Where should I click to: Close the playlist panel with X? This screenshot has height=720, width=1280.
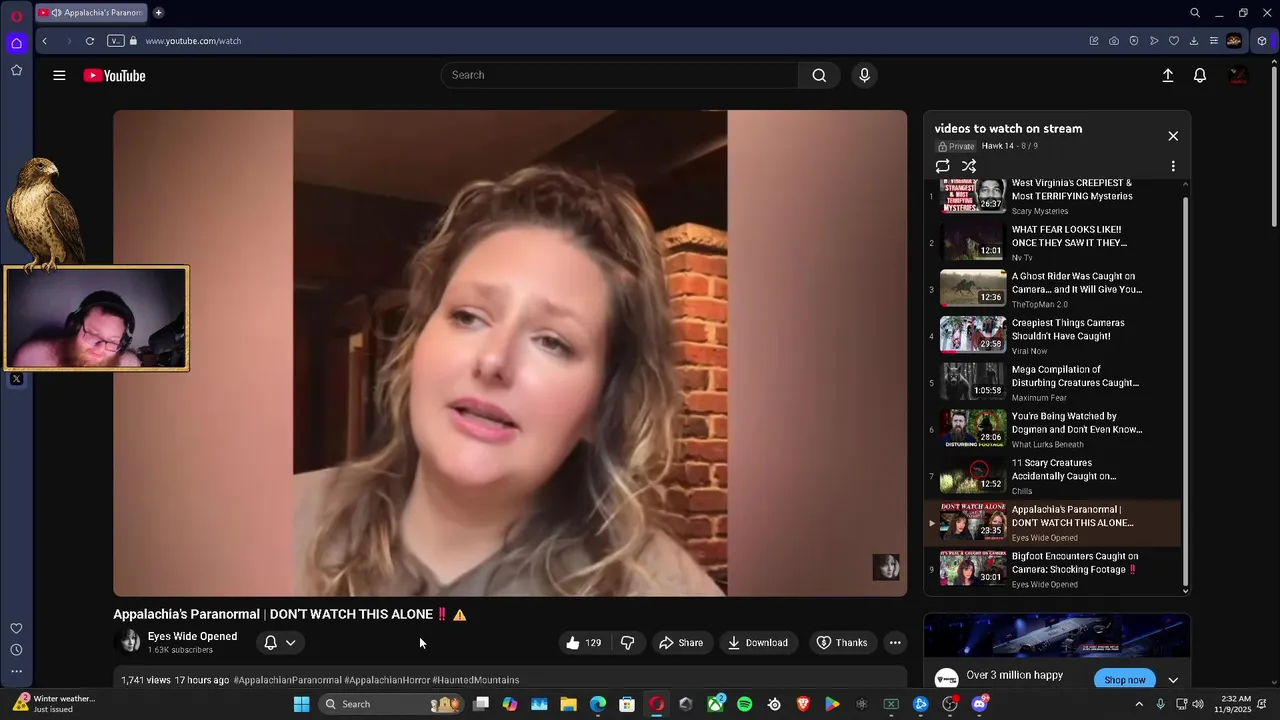tap(1173, 136)
